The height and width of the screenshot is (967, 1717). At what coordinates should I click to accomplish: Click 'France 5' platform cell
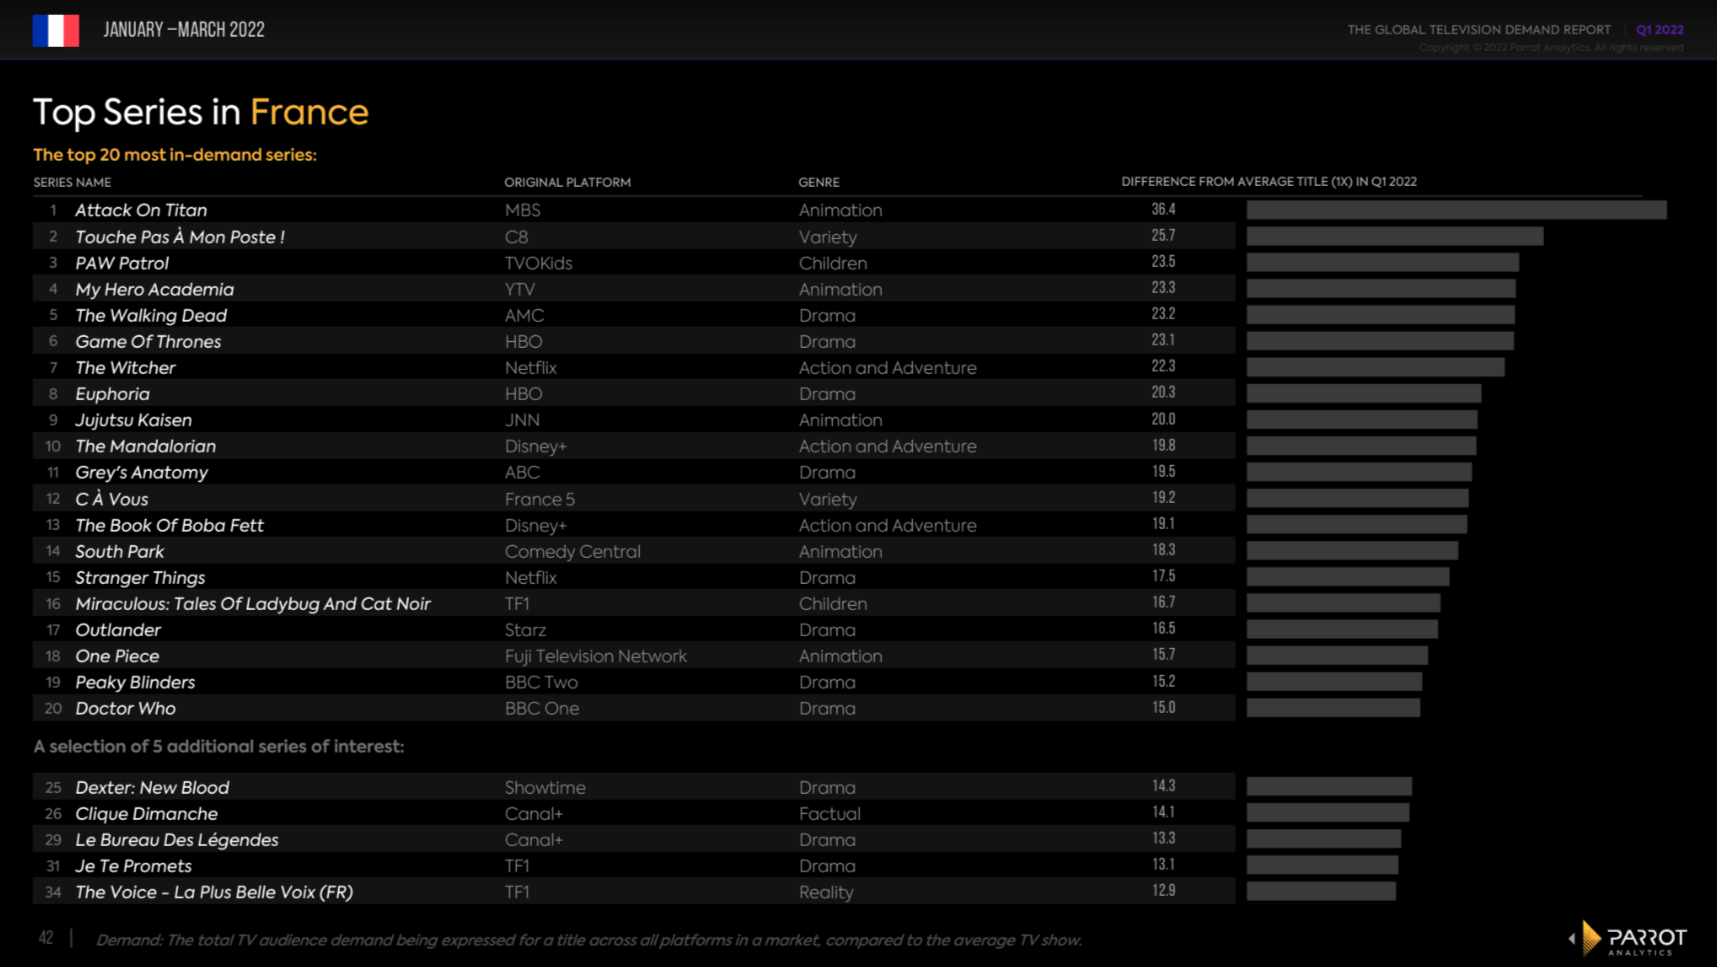tap(539, 499)
